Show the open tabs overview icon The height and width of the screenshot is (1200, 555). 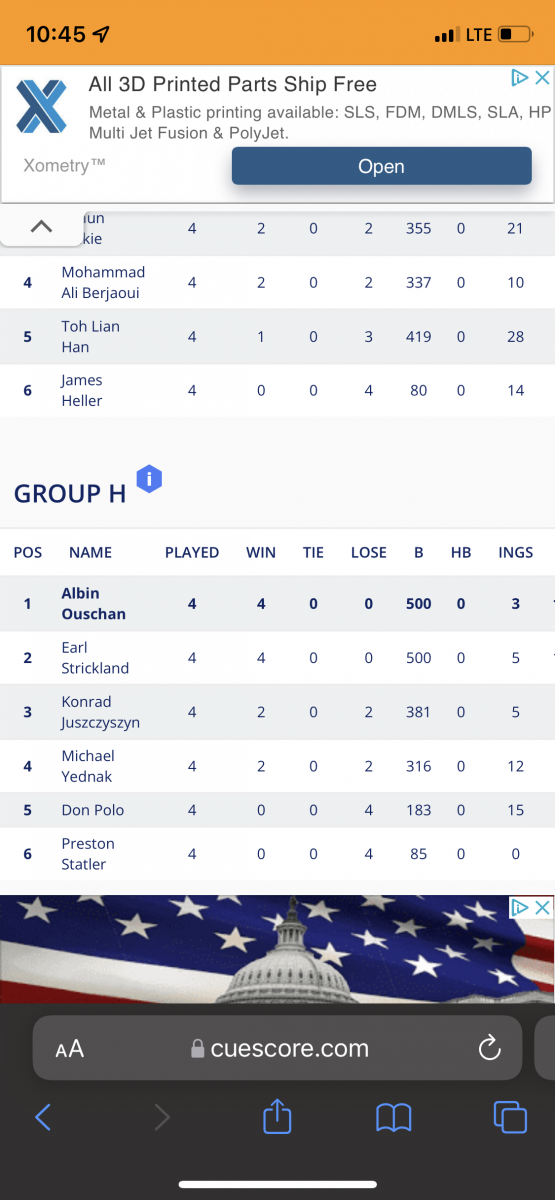click(x=510, y=1117)
